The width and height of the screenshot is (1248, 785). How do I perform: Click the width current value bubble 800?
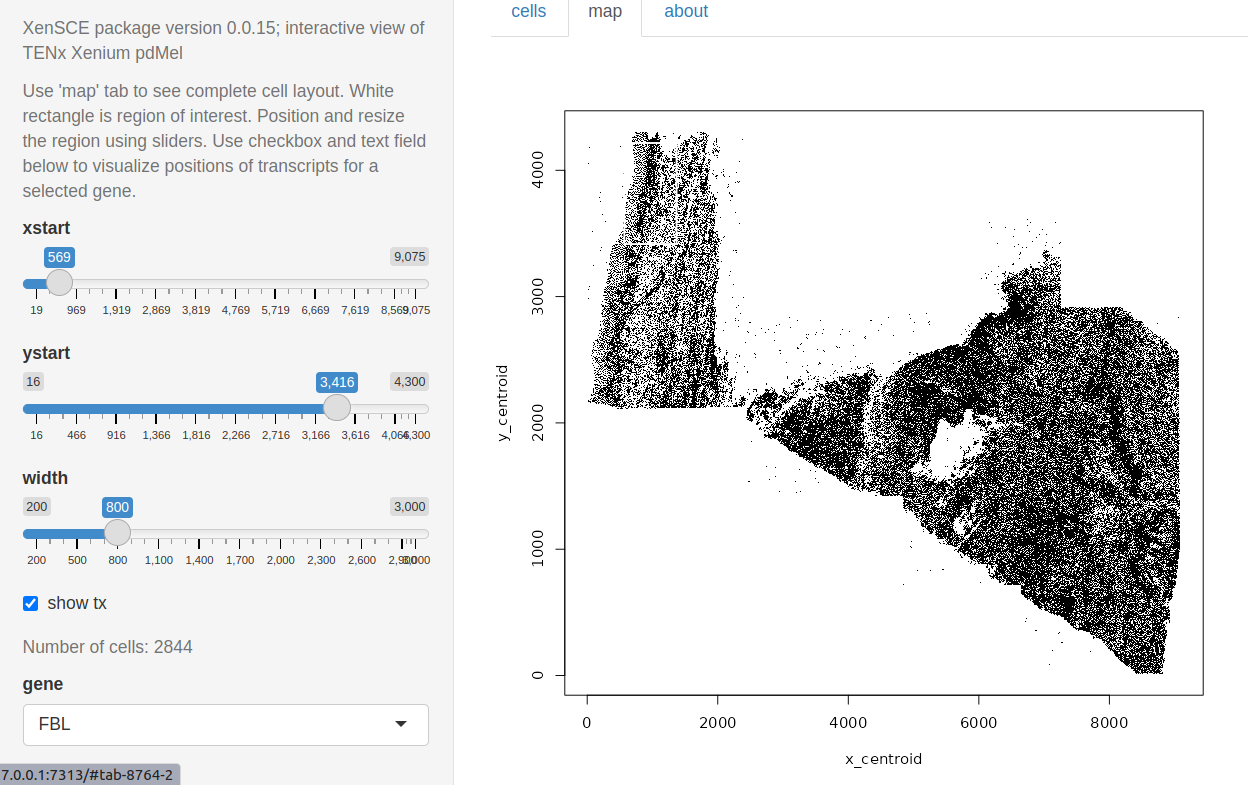[x=118, y=507]
